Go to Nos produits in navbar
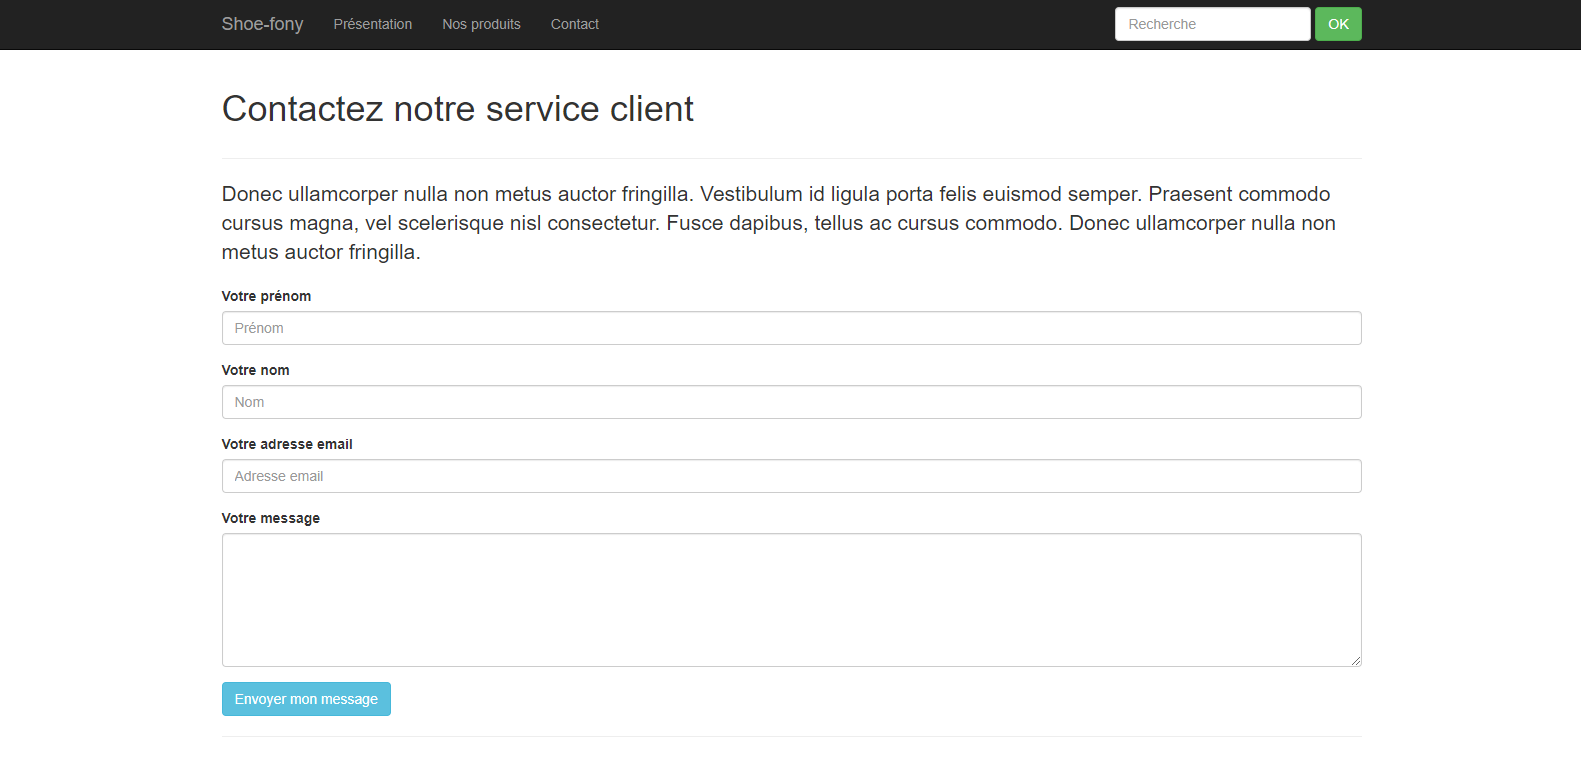The width and height of the screenshot is (1581, 778). click(481, 24)
